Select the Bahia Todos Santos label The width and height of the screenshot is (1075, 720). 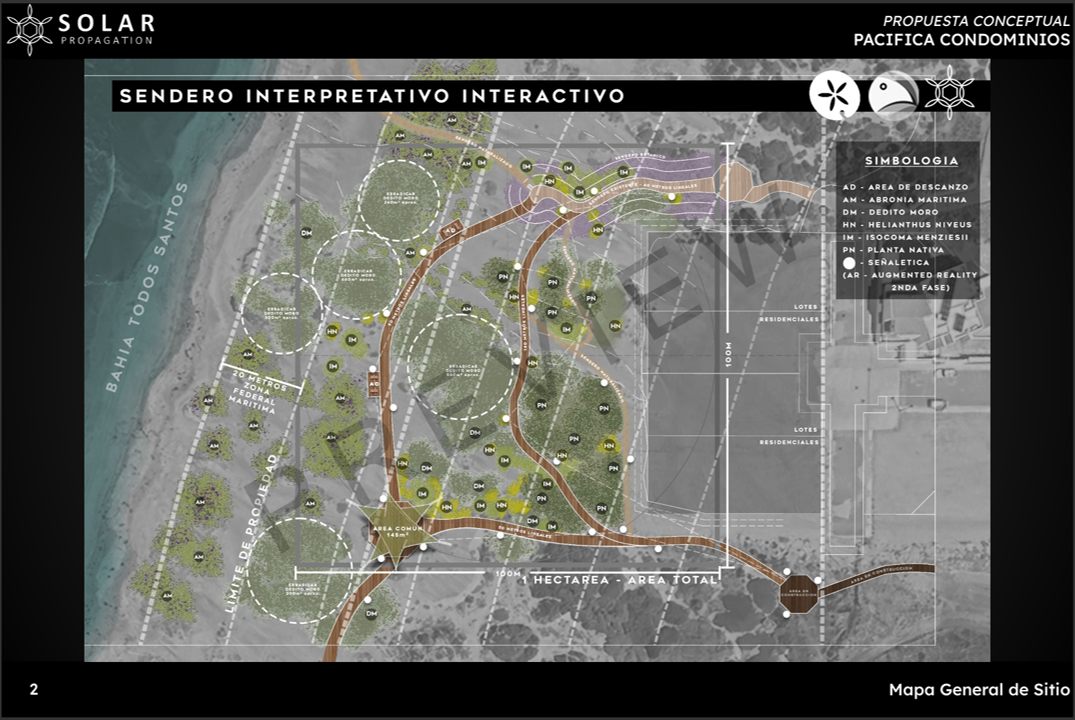[x=148, y=286]
